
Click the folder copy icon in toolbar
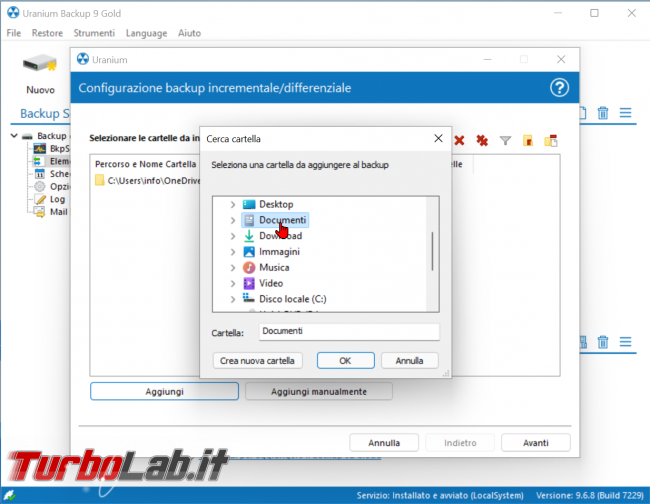click(x=551, y=141)
